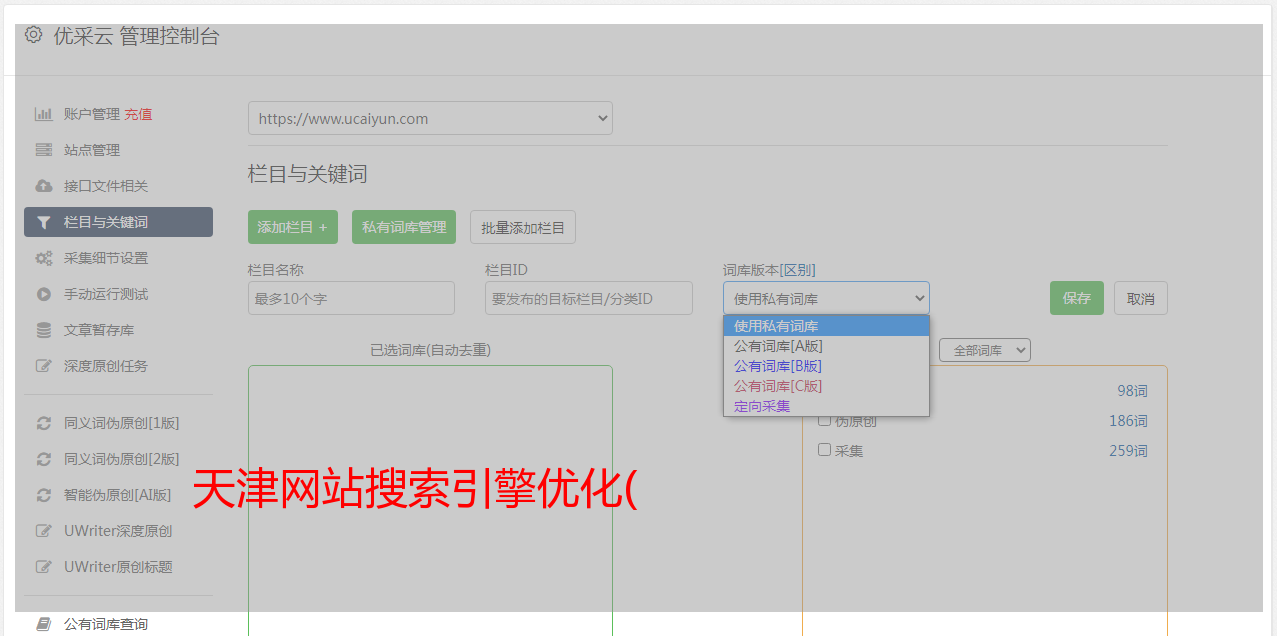The height and width of the screenshot is (636, 1277).
Task: Click the refresh icon beside 智能伪原创[AI版]
Action: (x=44, y=495)
